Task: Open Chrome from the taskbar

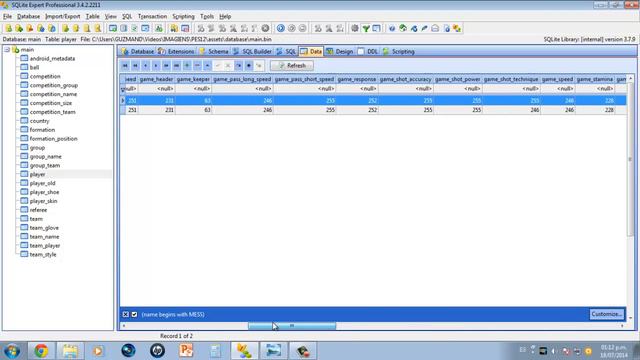Action: [41, 351]
